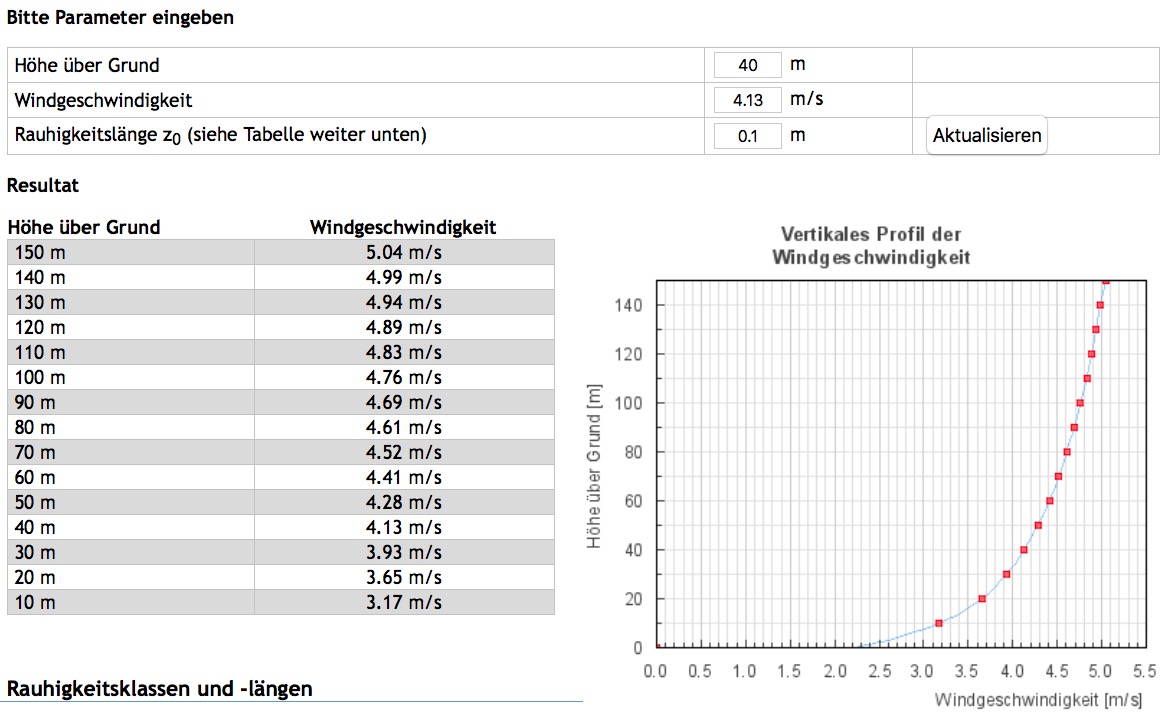Click the Höhe über Grund table column header
Viewport: 1169px width, 716px height.
84,227
